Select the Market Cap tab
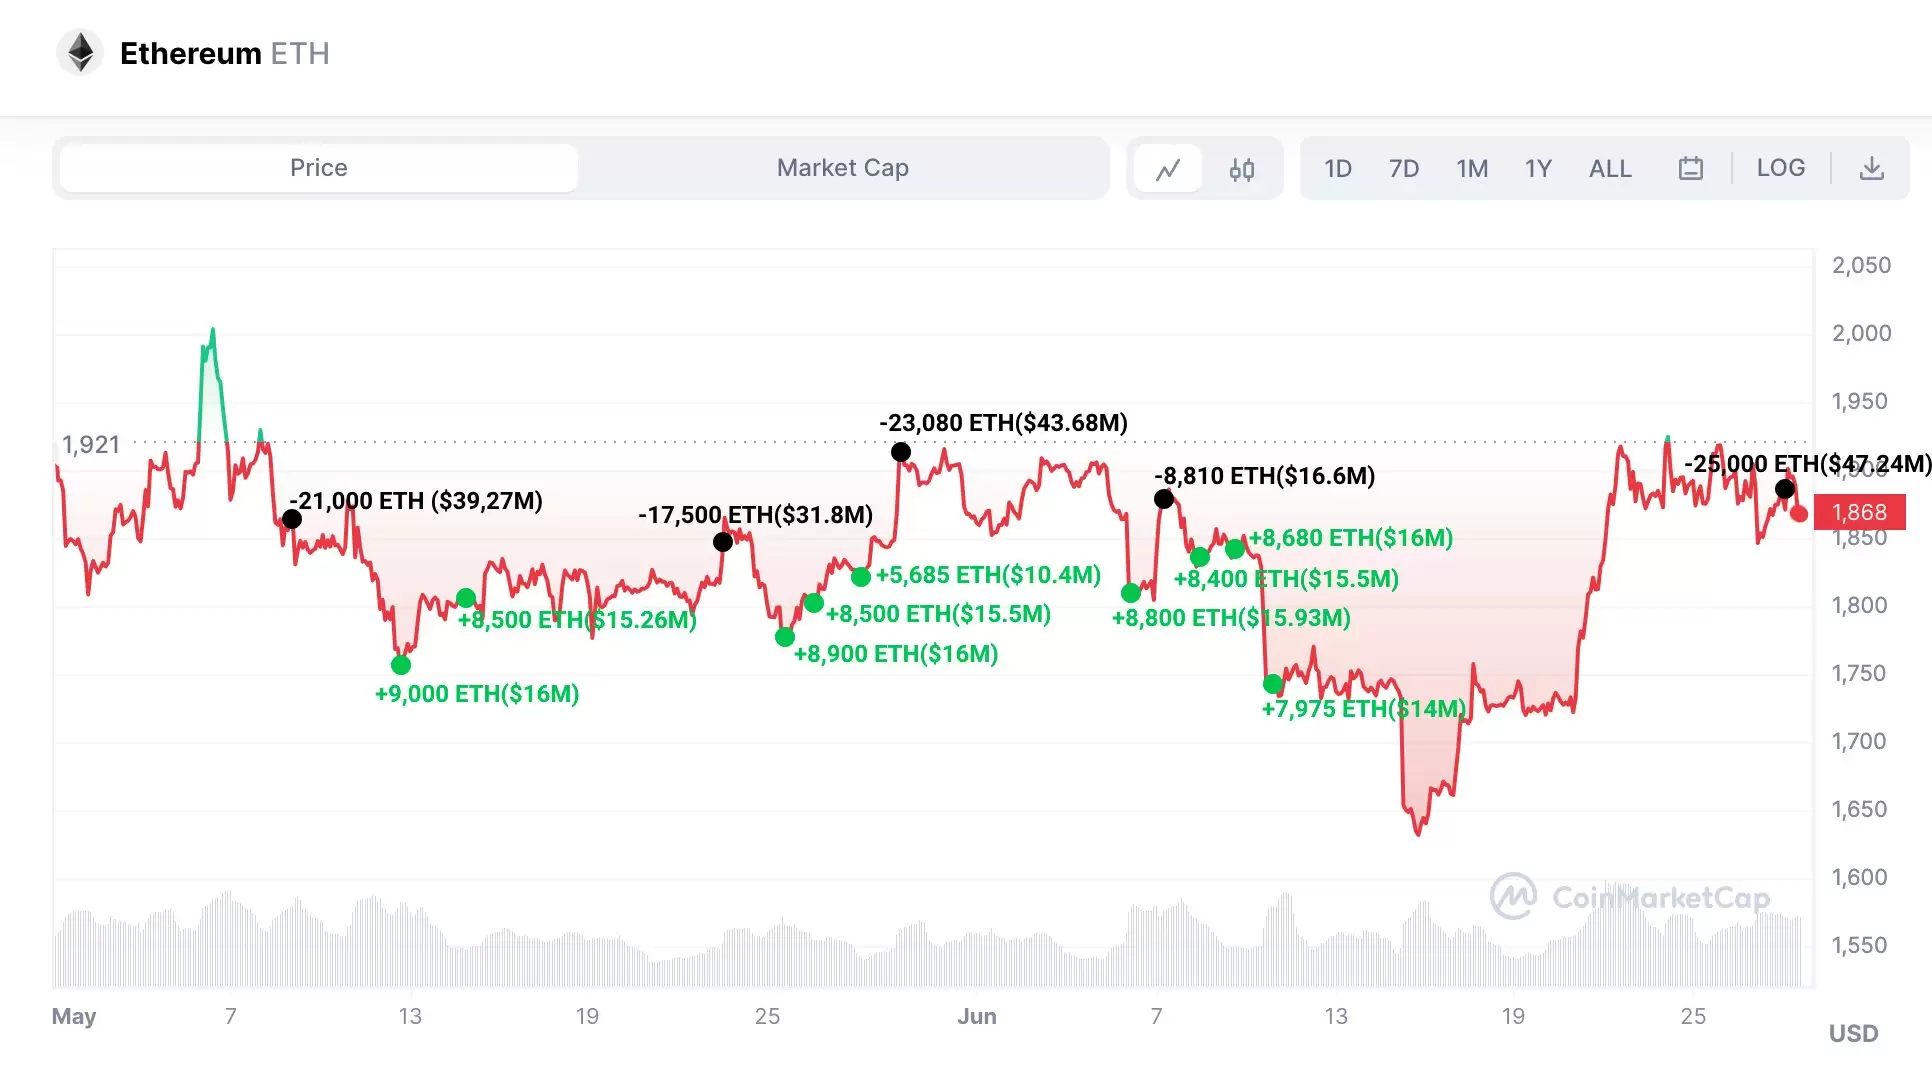The width and height of the screenshot is (1932, 1078). (842, 168)
